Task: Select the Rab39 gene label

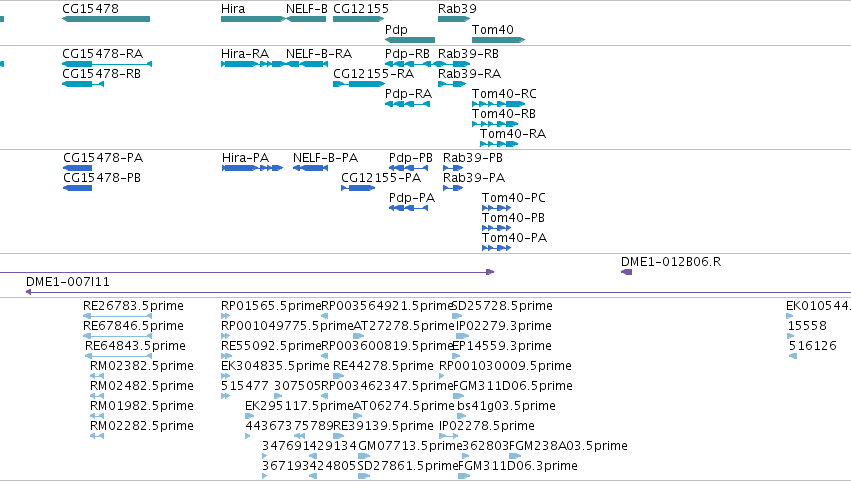Action: click(457, 9)
